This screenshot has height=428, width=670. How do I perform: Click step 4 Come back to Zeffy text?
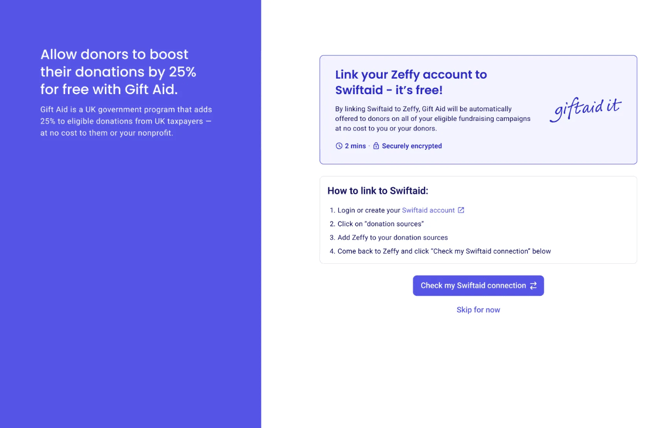tap(440, 251)
